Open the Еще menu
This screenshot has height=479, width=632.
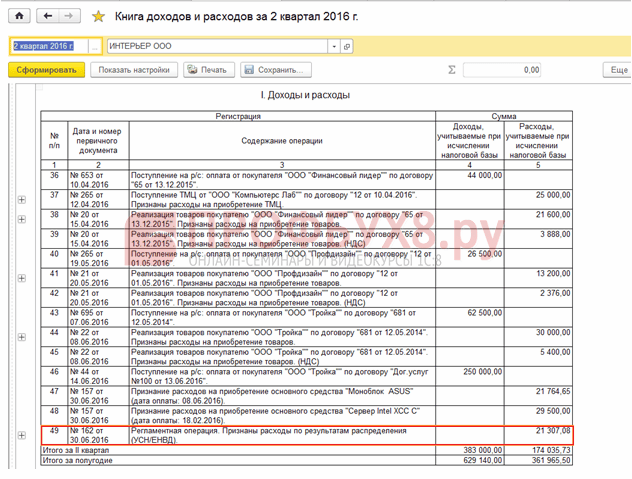617,70
